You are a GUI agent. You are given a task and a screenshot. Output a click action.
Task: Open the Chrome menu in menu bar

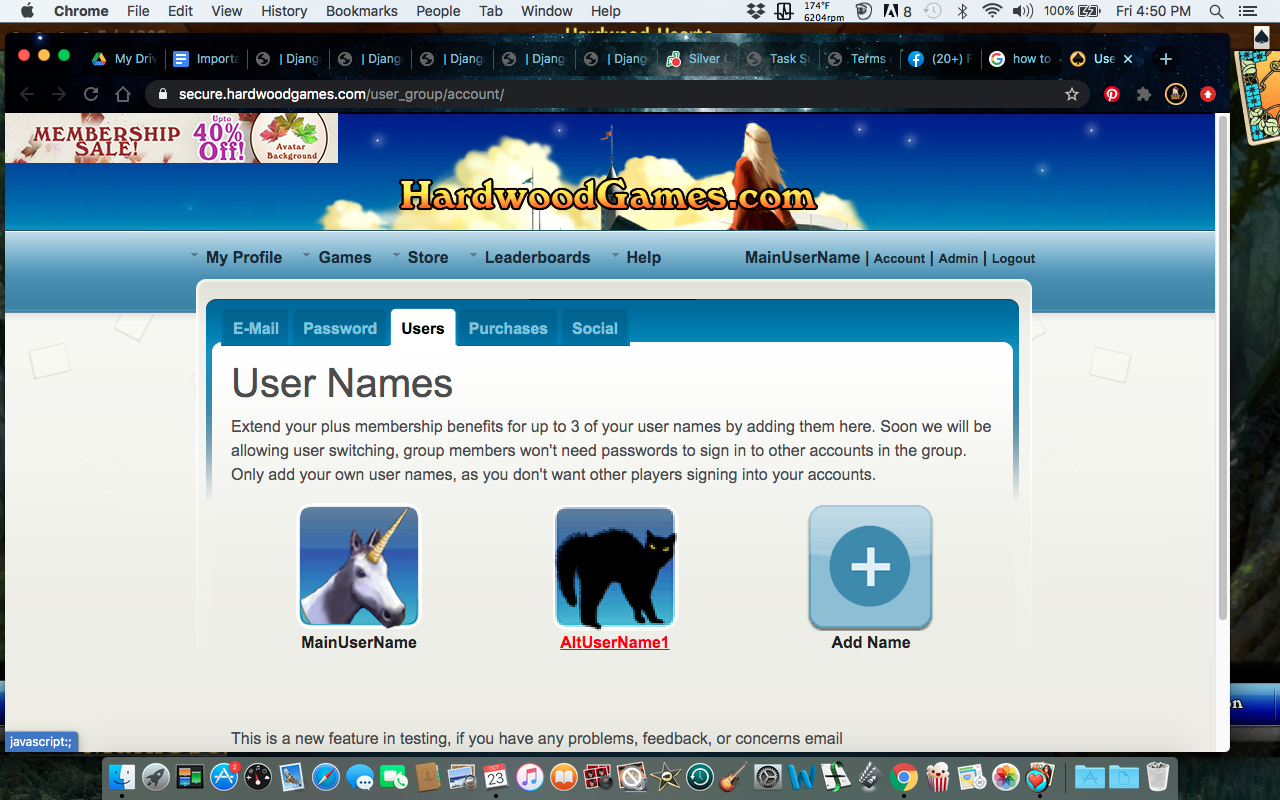(80, 11)
